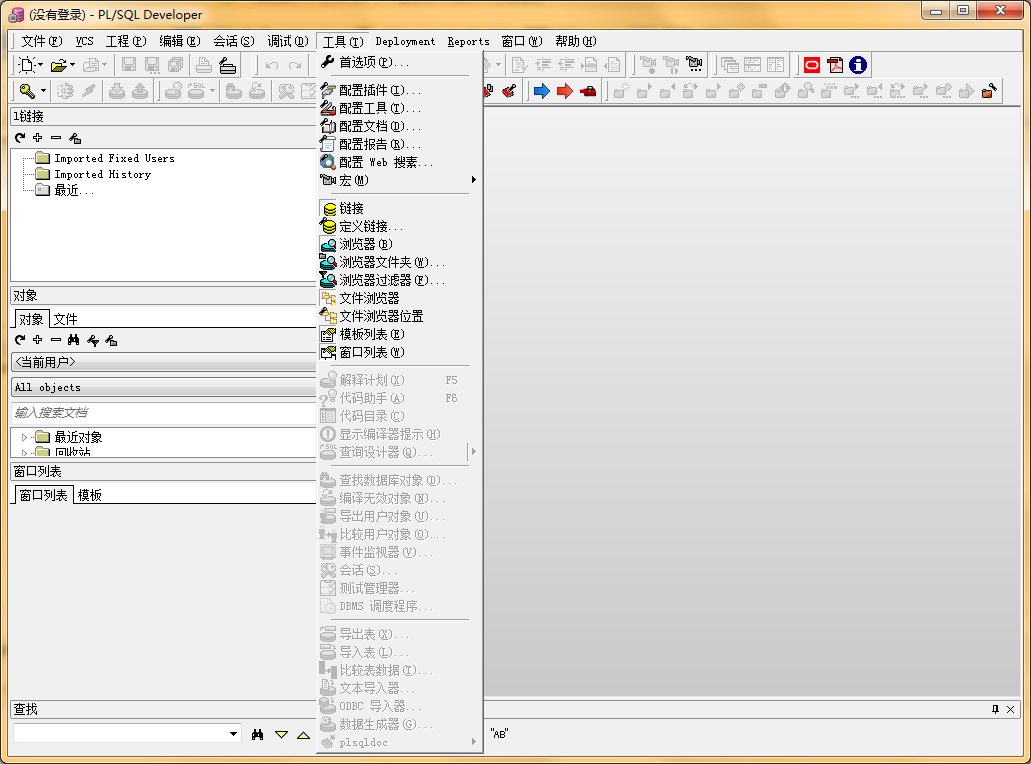Expand the 最近对象 tree node

pos(24,437)
